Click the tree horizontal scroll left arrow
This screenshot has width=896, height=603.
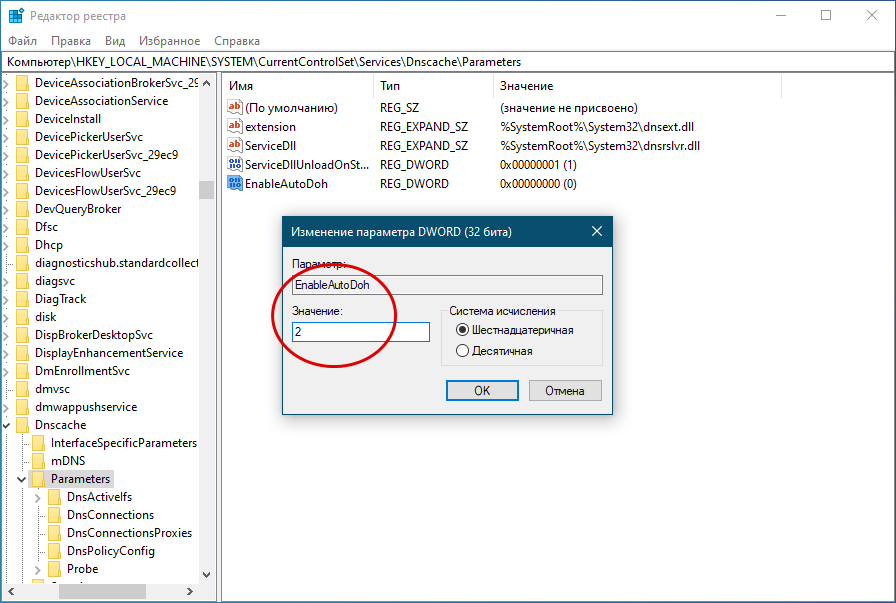[x=11, y=592]
